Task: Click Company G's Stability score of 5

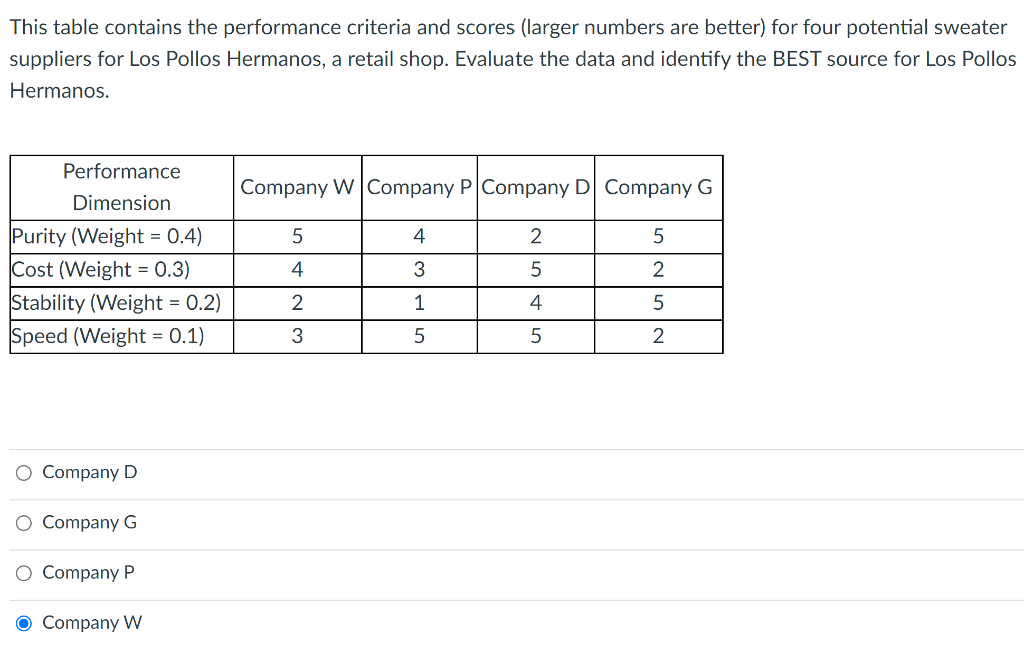Action: (x=658, y=303)
